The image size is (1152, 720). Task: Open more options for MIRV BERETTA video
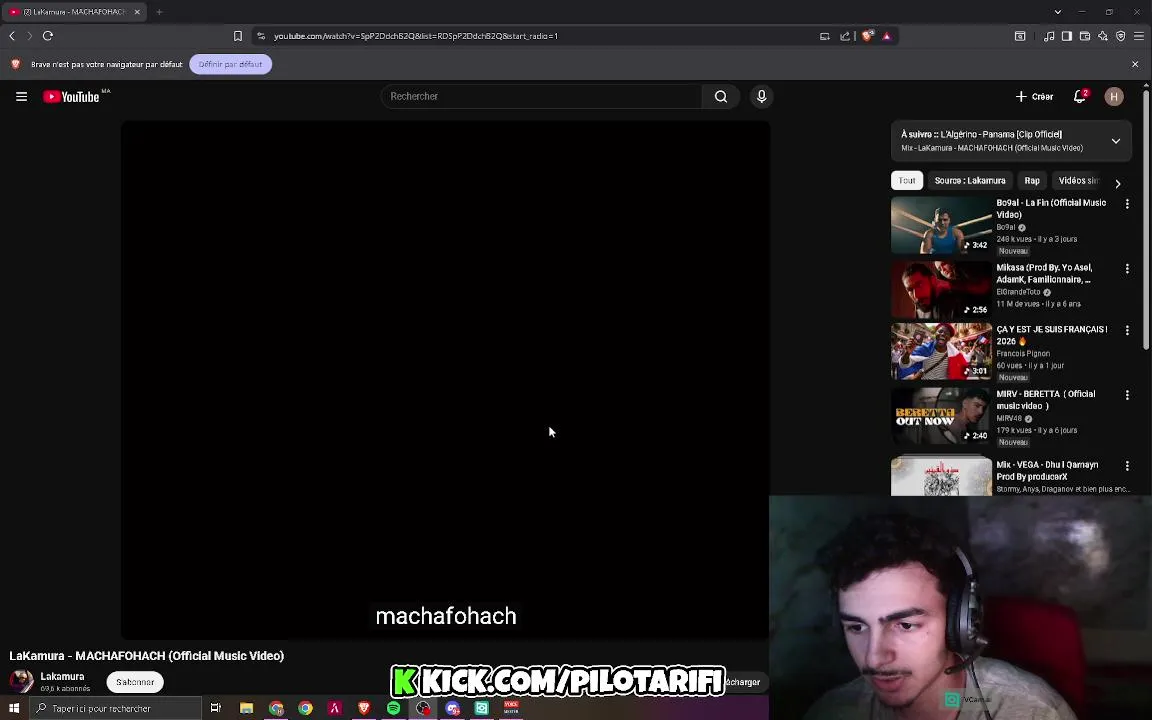point(1127,395)
